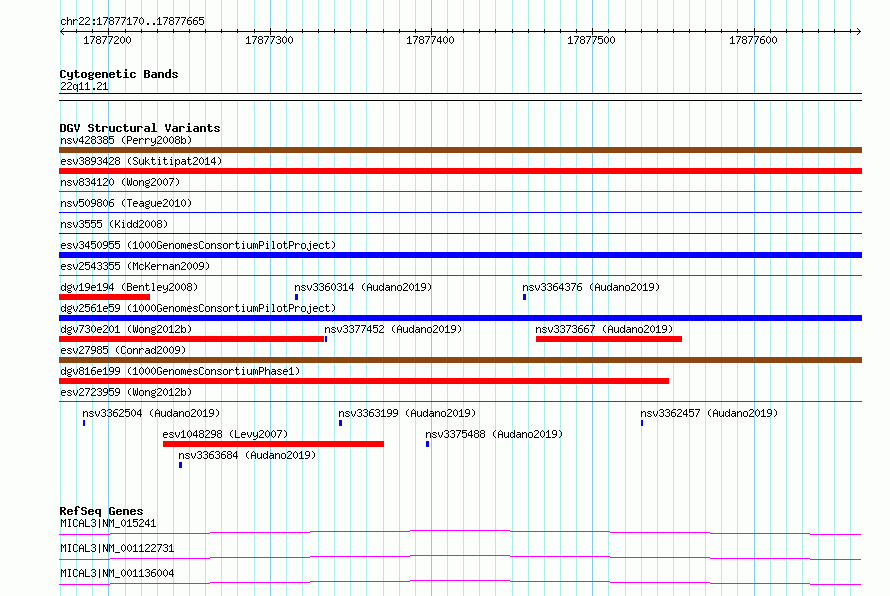Image resolution: width=890 pixels, height=596 pixels.
Task: Open the esv2723959 (Wong2012b) label
Action: pos(126,392)
